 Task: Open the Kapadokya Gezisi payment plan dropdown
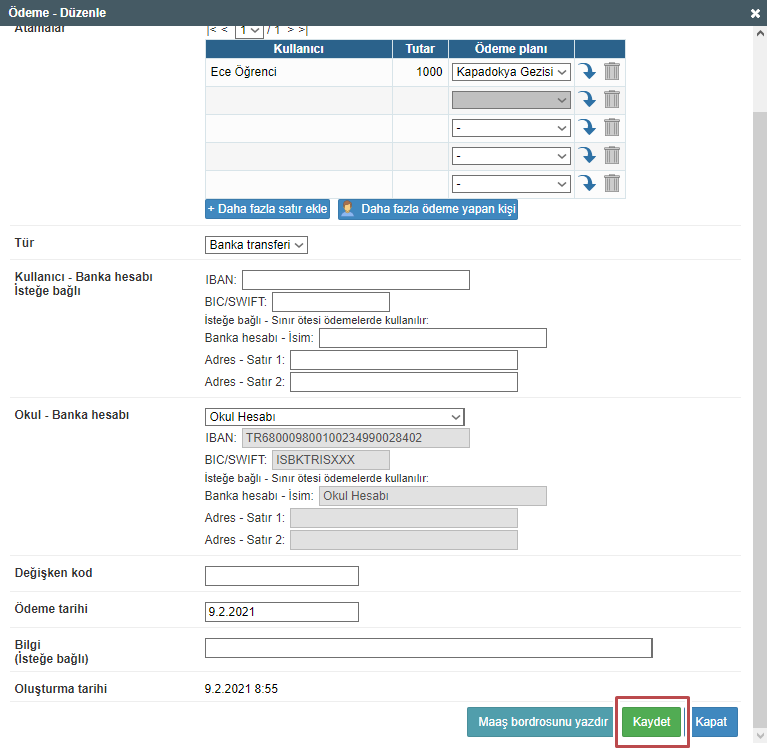(x=511, y=72)
